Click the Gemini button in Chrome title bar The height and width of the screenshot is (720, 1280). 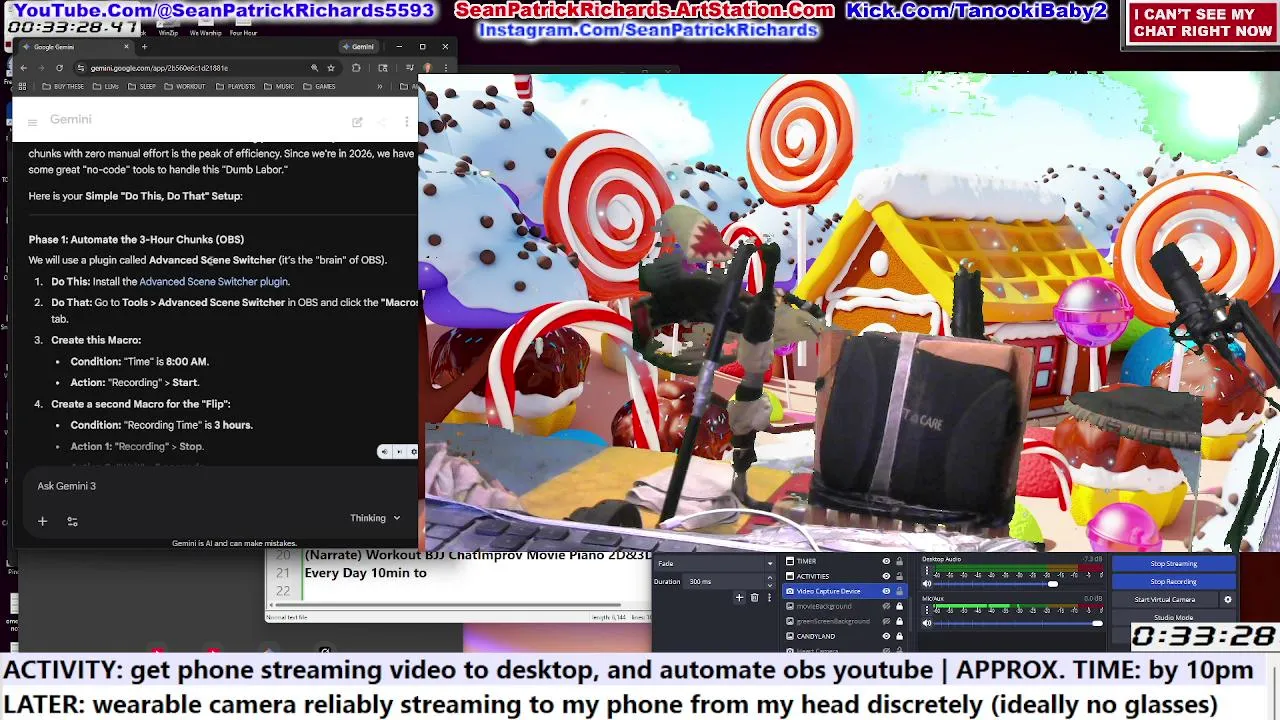click(359, 47)
